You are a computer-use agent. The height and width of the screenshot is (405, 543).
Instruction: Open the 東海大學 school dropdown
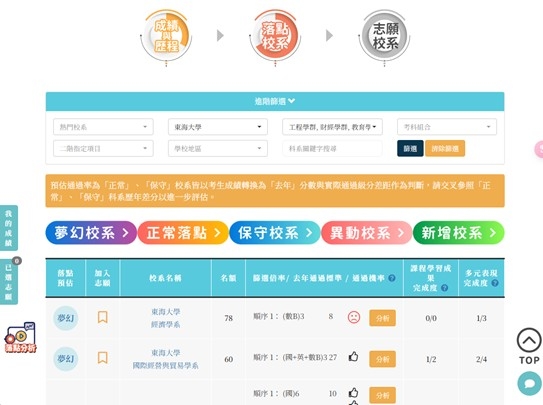(x=218, y=127)
